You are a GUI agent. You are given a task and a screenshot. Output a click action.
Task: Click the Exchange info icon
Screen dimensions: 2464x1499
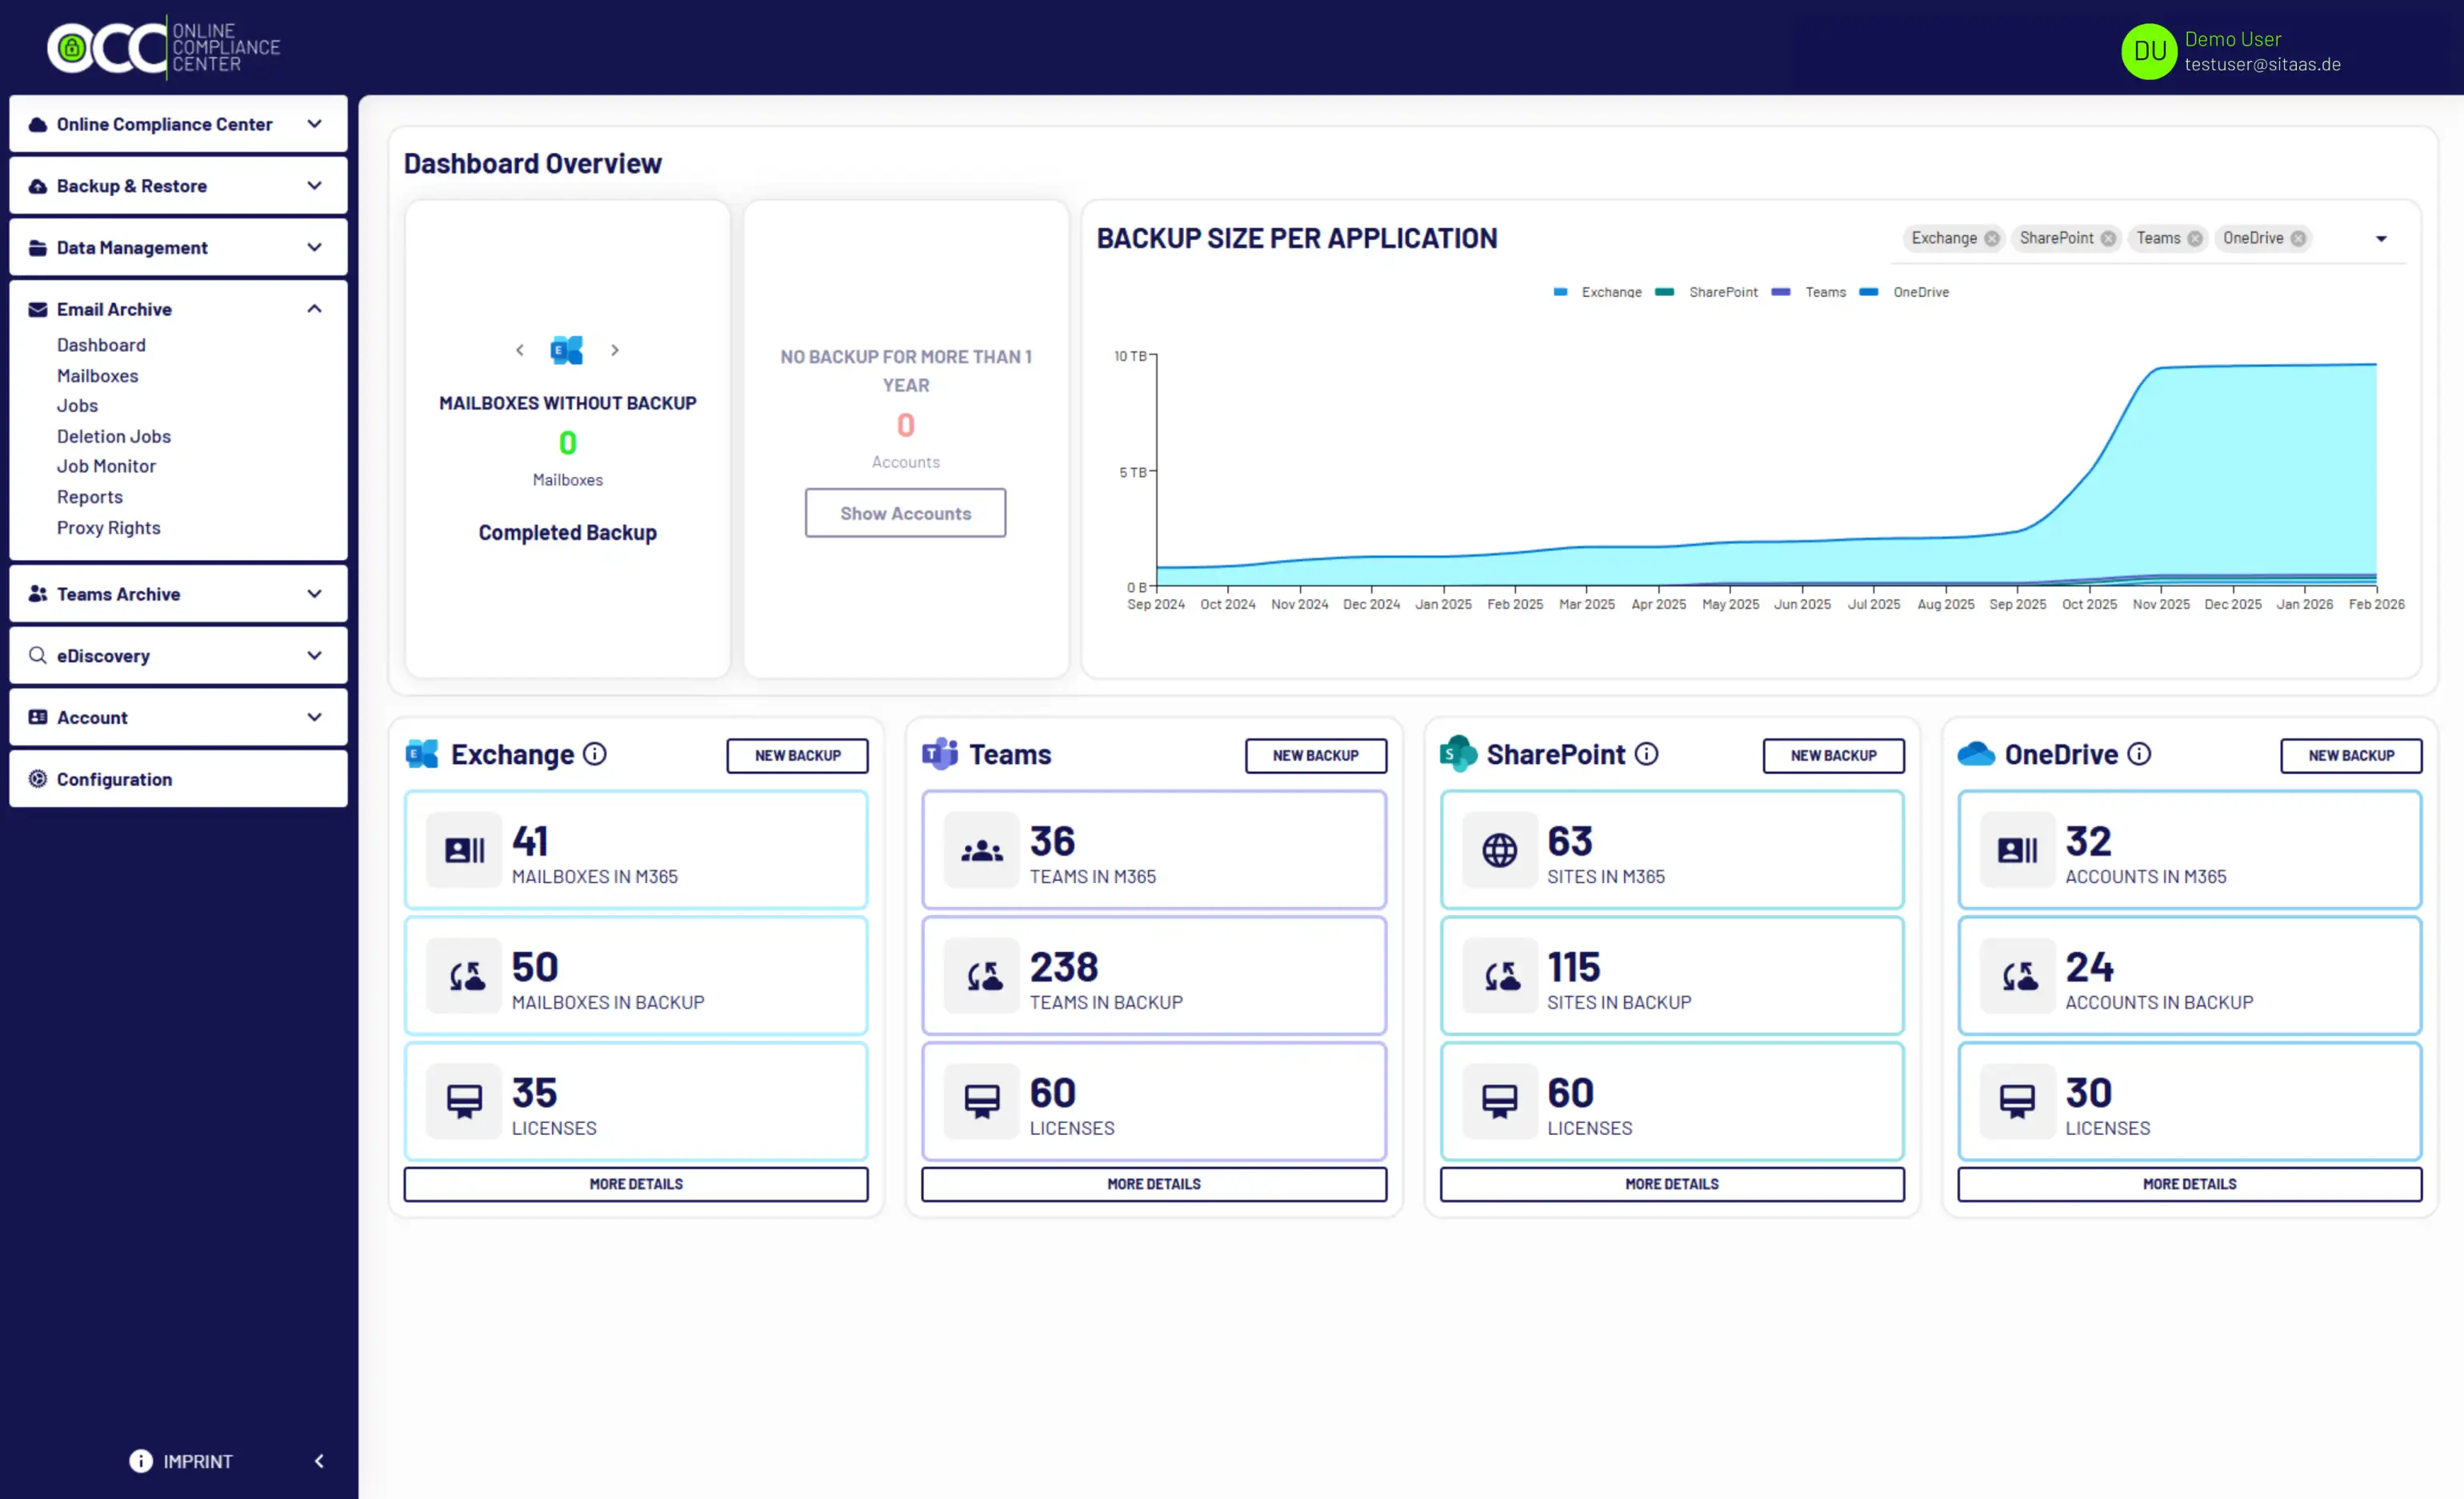pyautogui.click(x=595, y=754)
